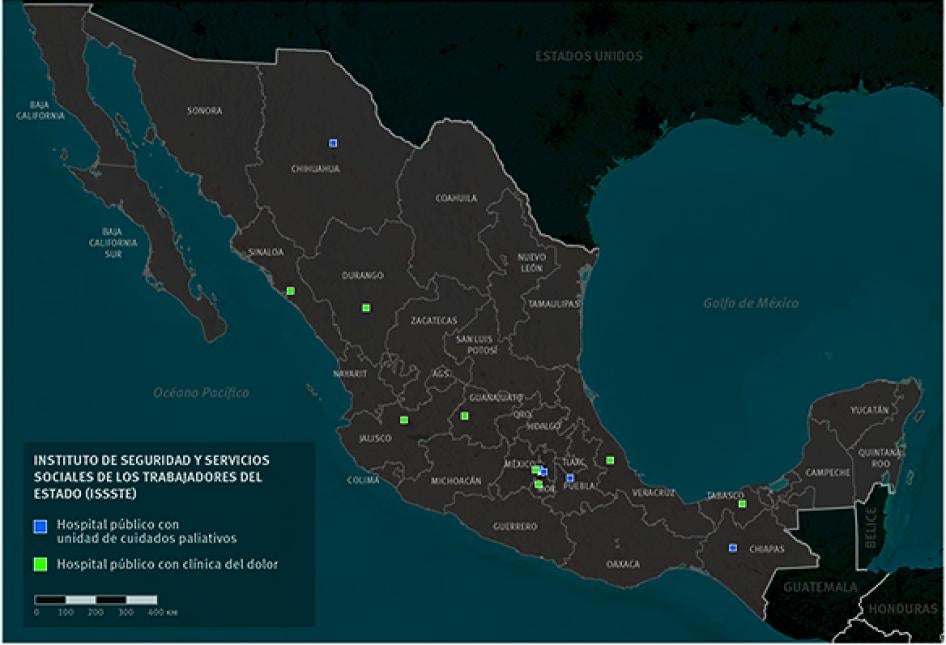
Task: Click the Yucatán state label
Action: [x=869, y=410]
